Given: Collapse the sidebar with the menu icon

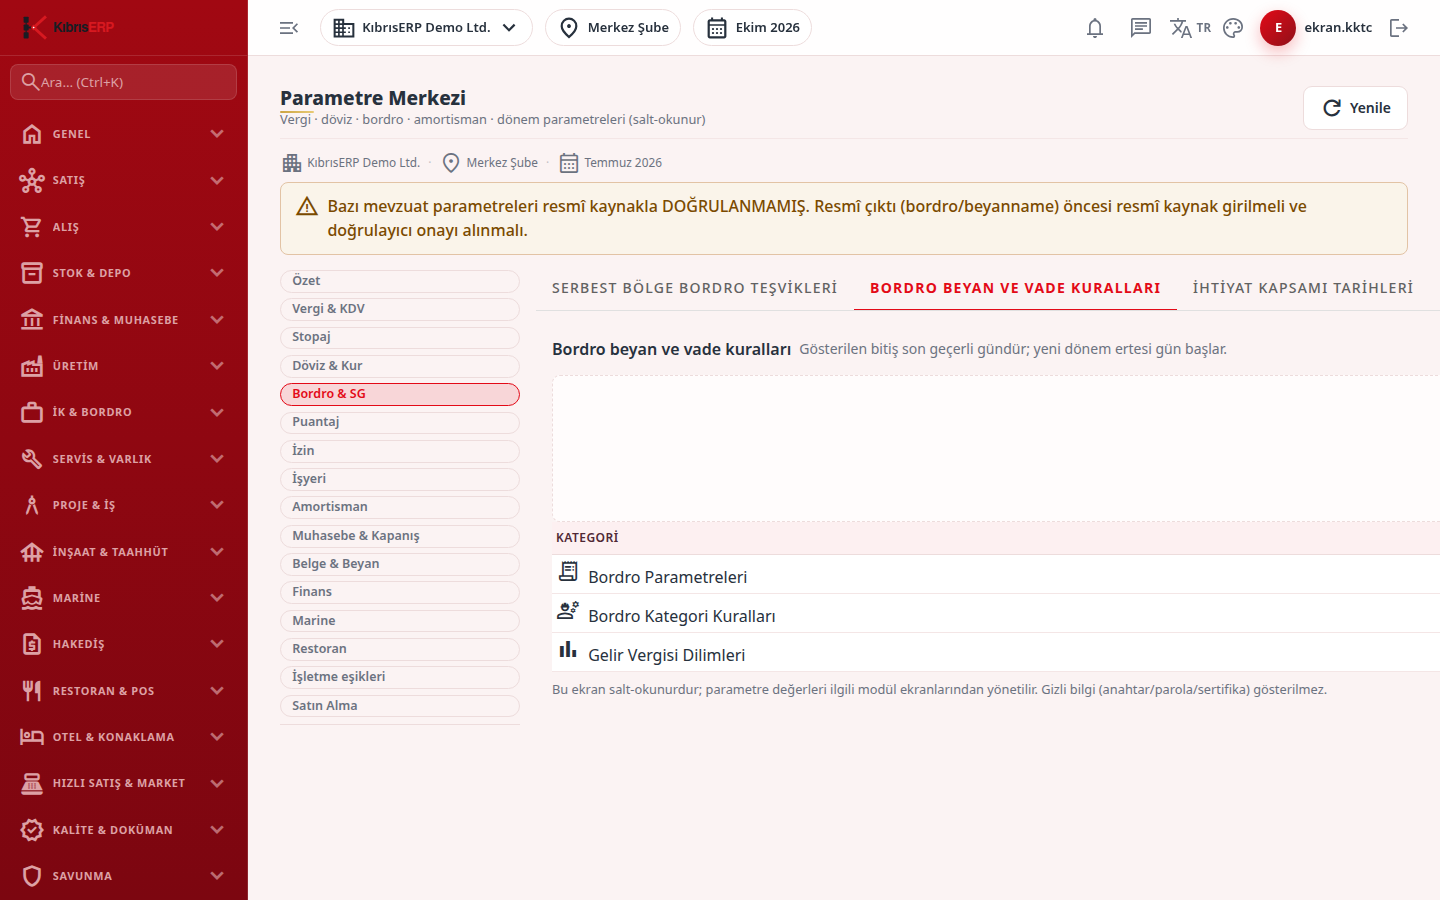Looking at the screenshot, I should point(289,28).
